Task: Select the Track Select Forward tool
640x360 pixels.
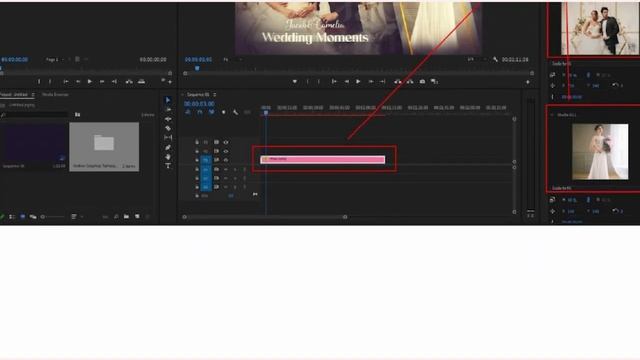Action: click(x=168, y=109)
